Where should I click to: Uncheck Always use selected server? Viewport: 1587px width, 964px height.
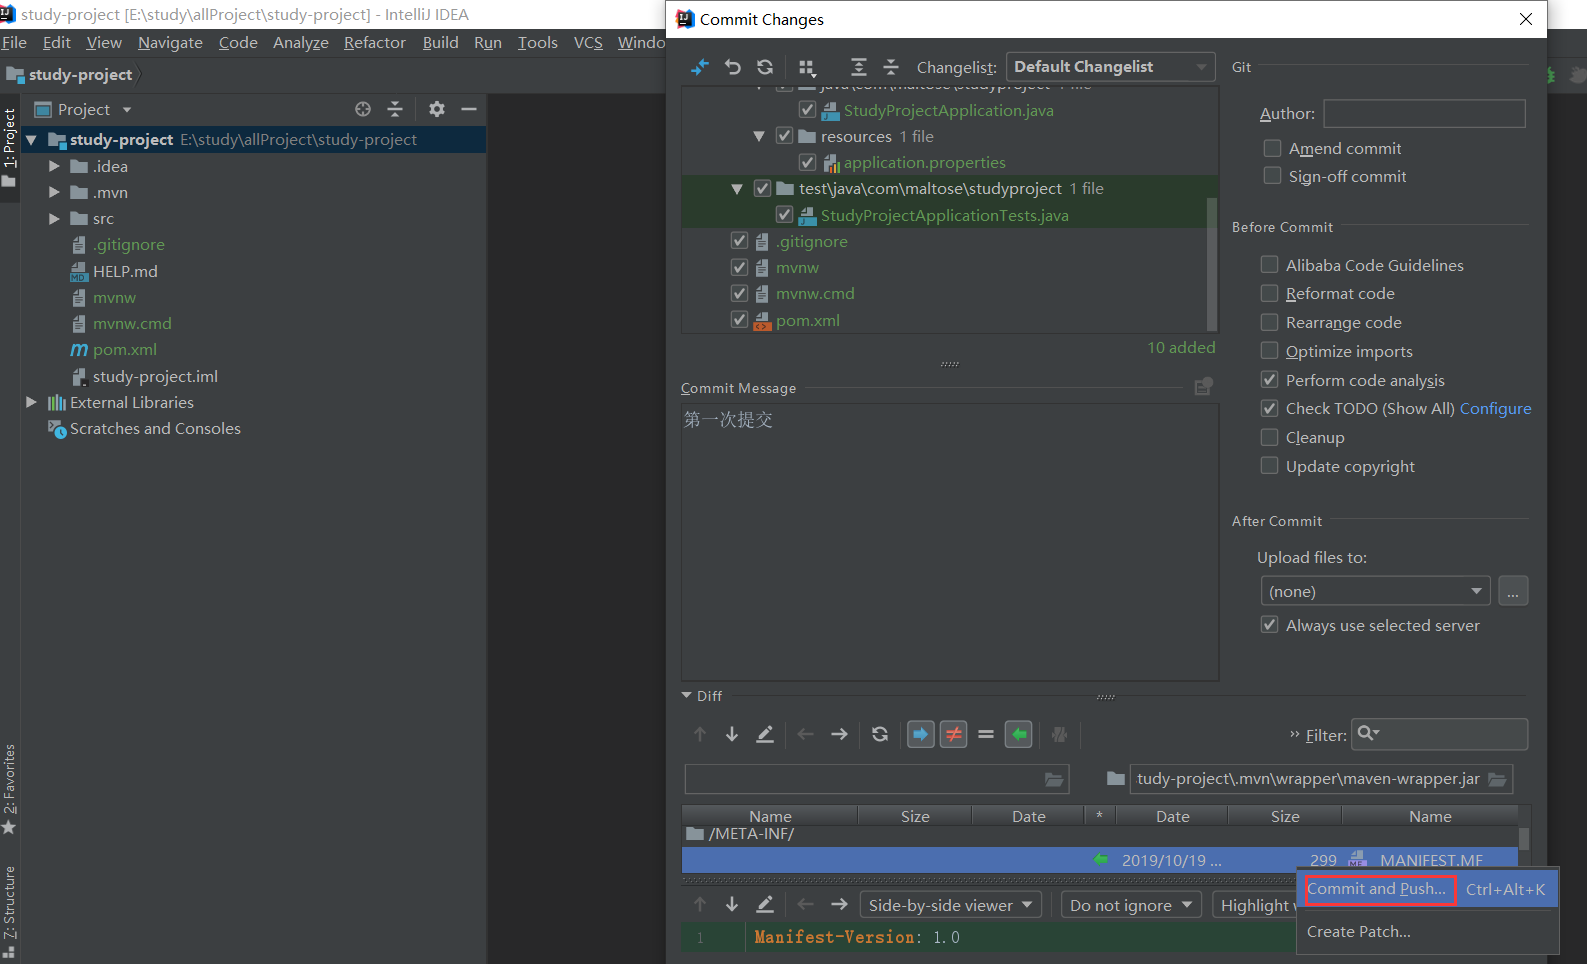[x=1269, y=625]
